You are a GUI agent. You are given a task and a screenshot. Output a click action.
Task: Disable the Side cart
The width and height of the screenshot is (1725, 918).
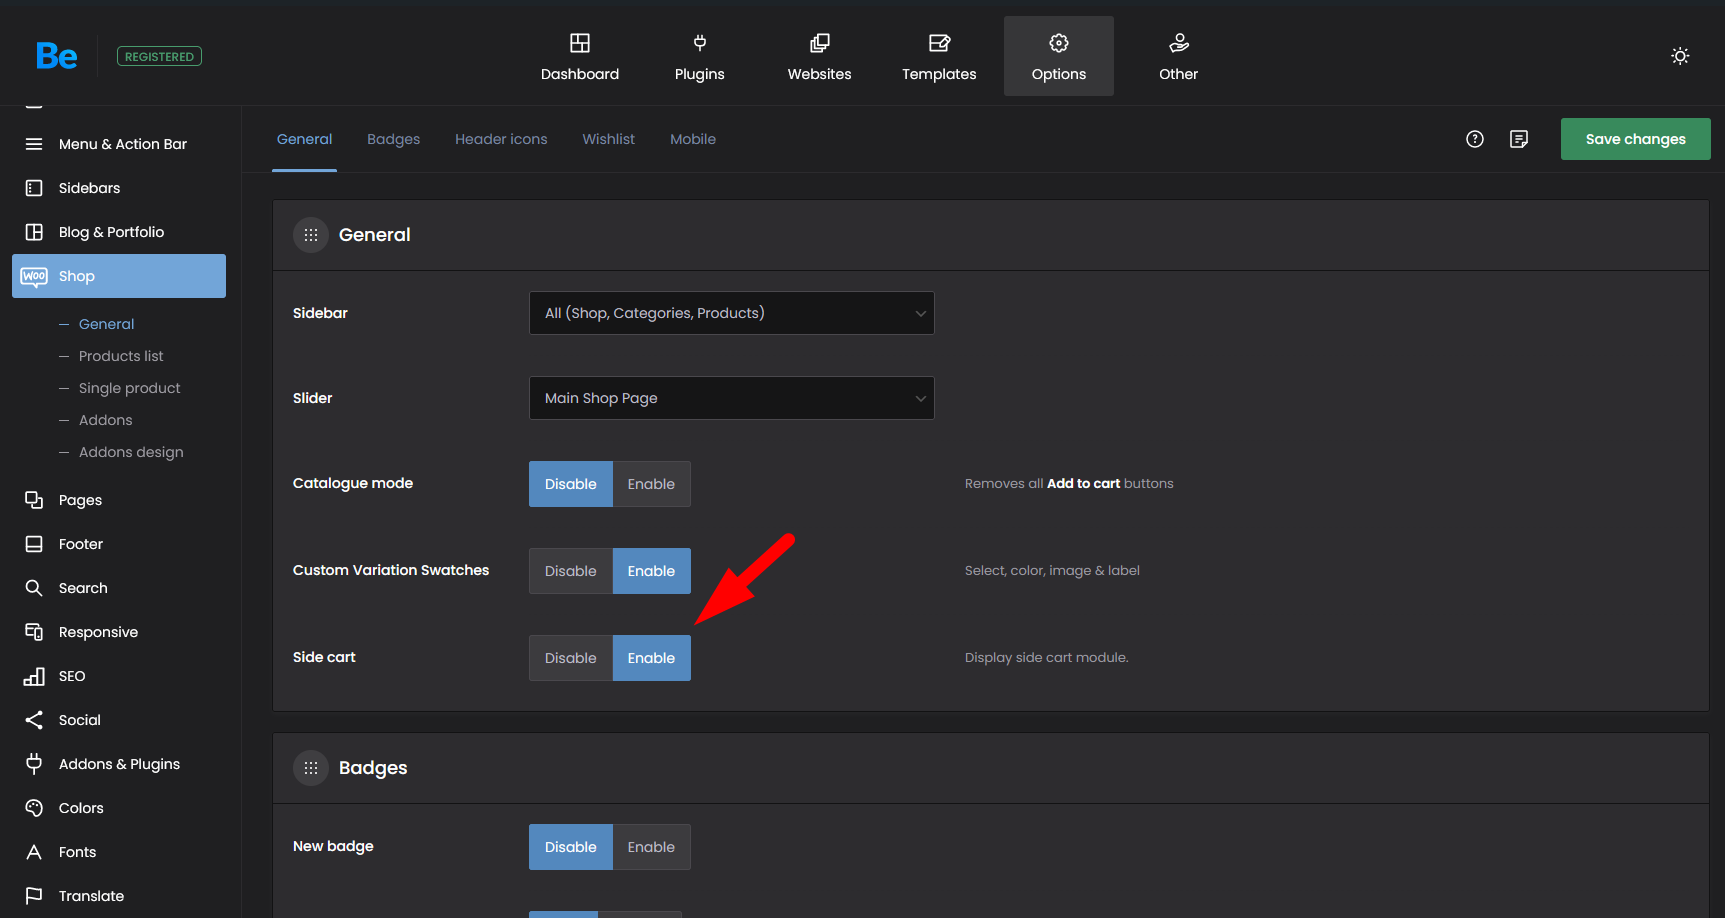tap(571, 658)
